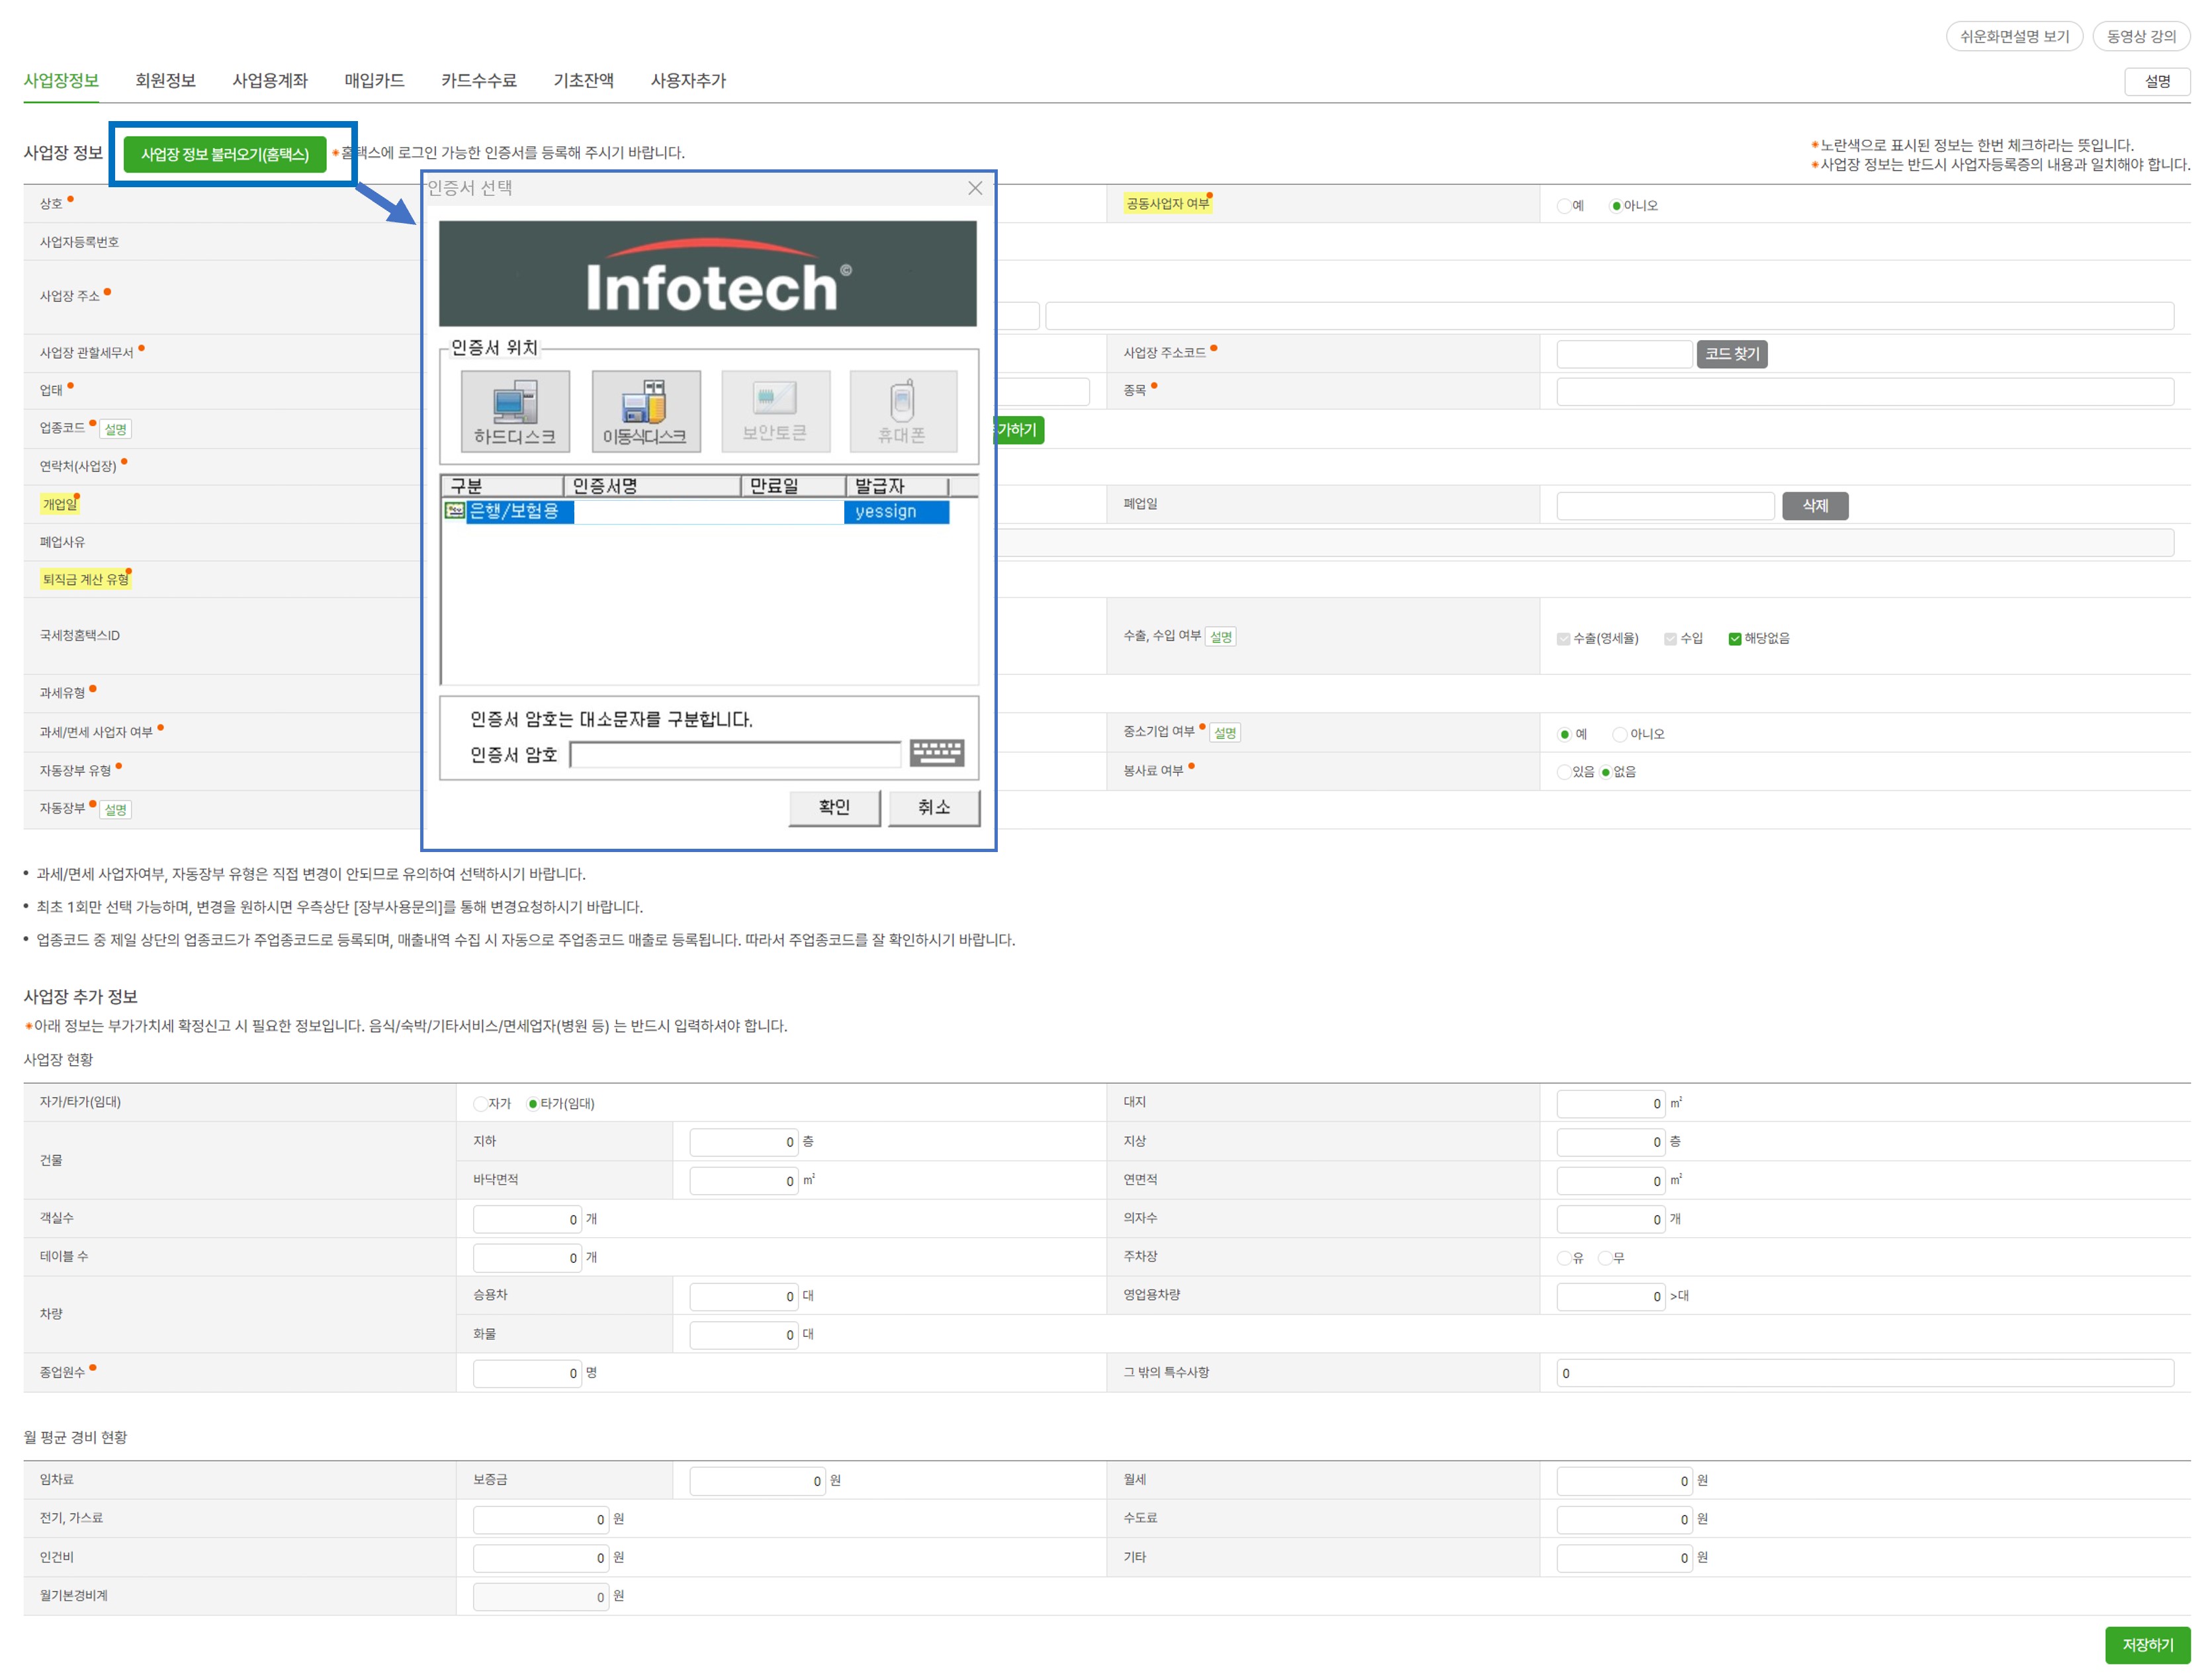Switch to the 회원정보 tab
This screenshot has height=1677, width=2212.
pyautogui.click(x=165, y=80)
